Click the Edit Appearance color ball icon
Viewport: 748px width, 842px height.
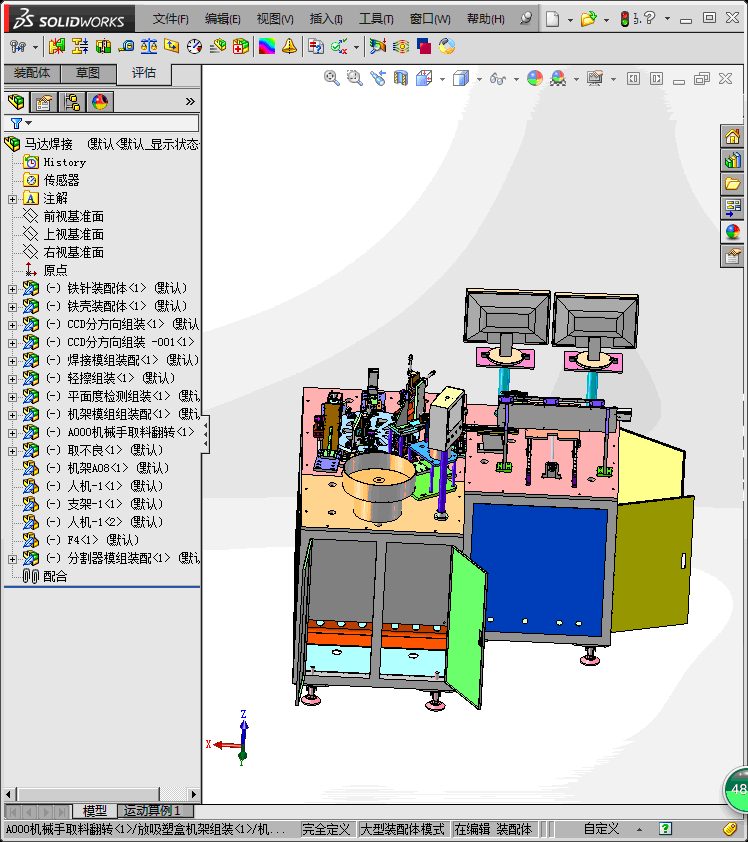(x=535, y=78)
